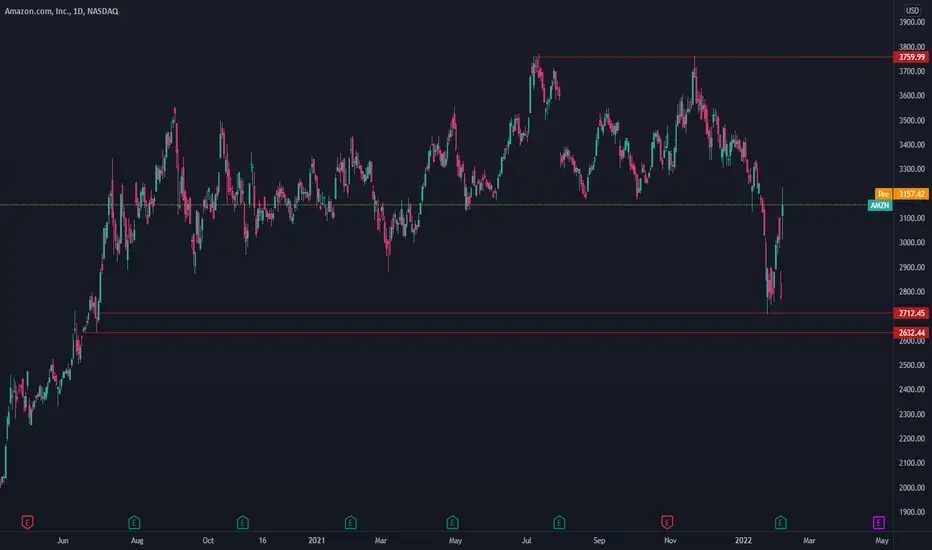This screenshot has height=550, width=932.
Task: Click the 2000.00 price axis label
Action: pos(912,488)
